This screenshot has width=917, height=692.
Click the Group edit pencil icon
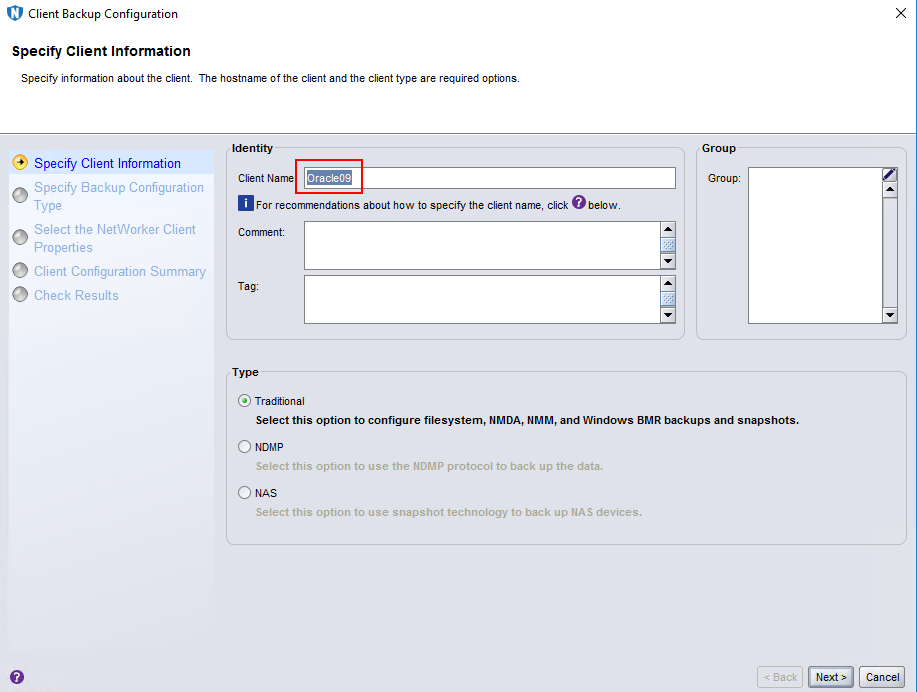click(889, 174)
